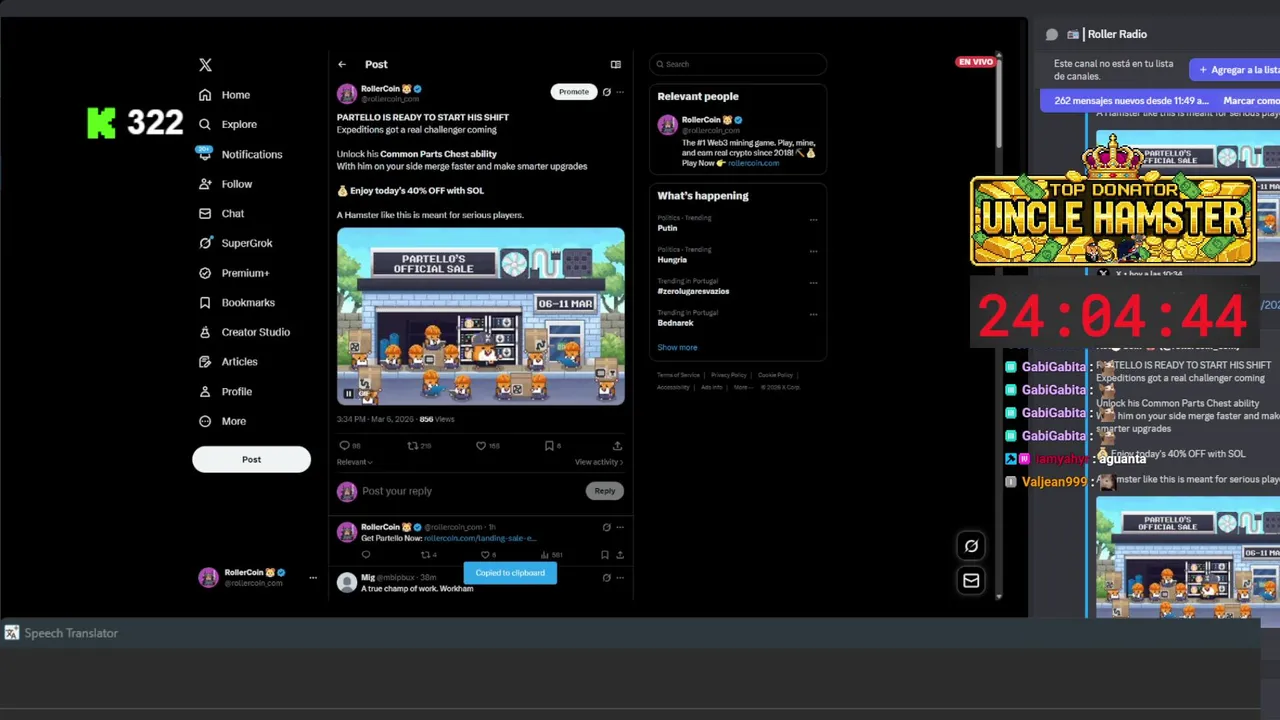
Task: Open account menu dots beside RollerCoin
Action: 313,577
